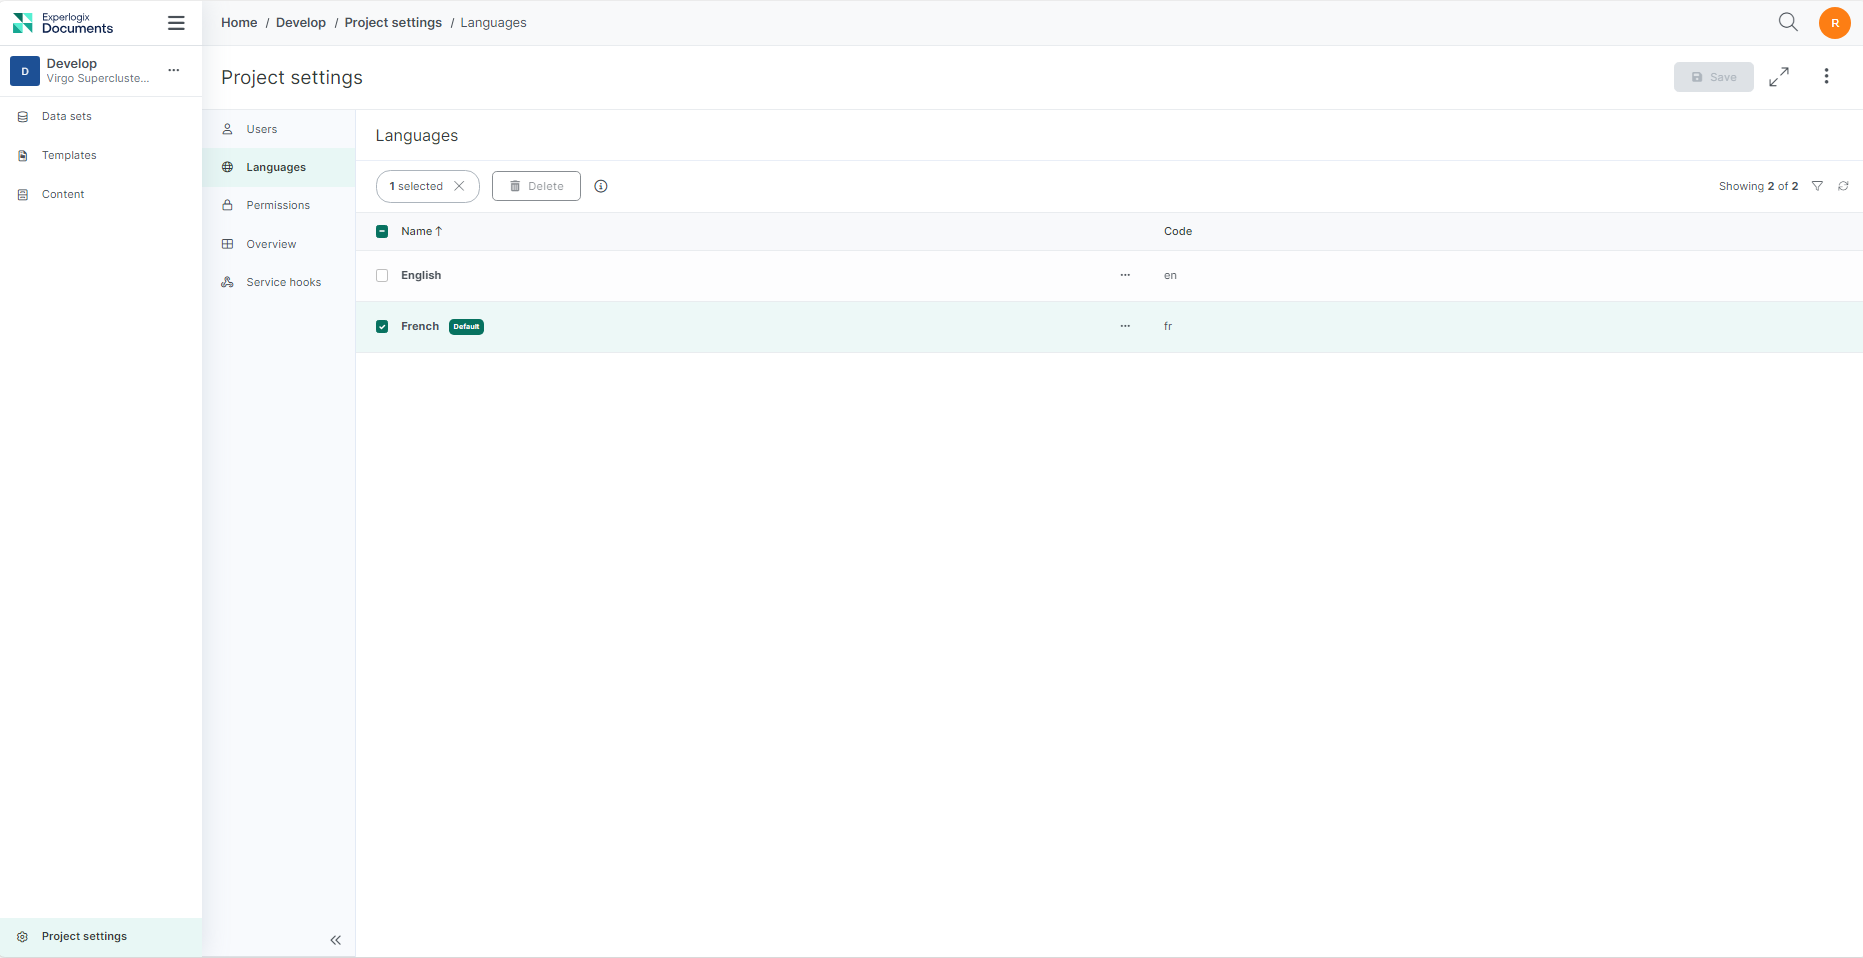Check the English language checkbox
The image size is (1863, 958).
pos(382,276)
